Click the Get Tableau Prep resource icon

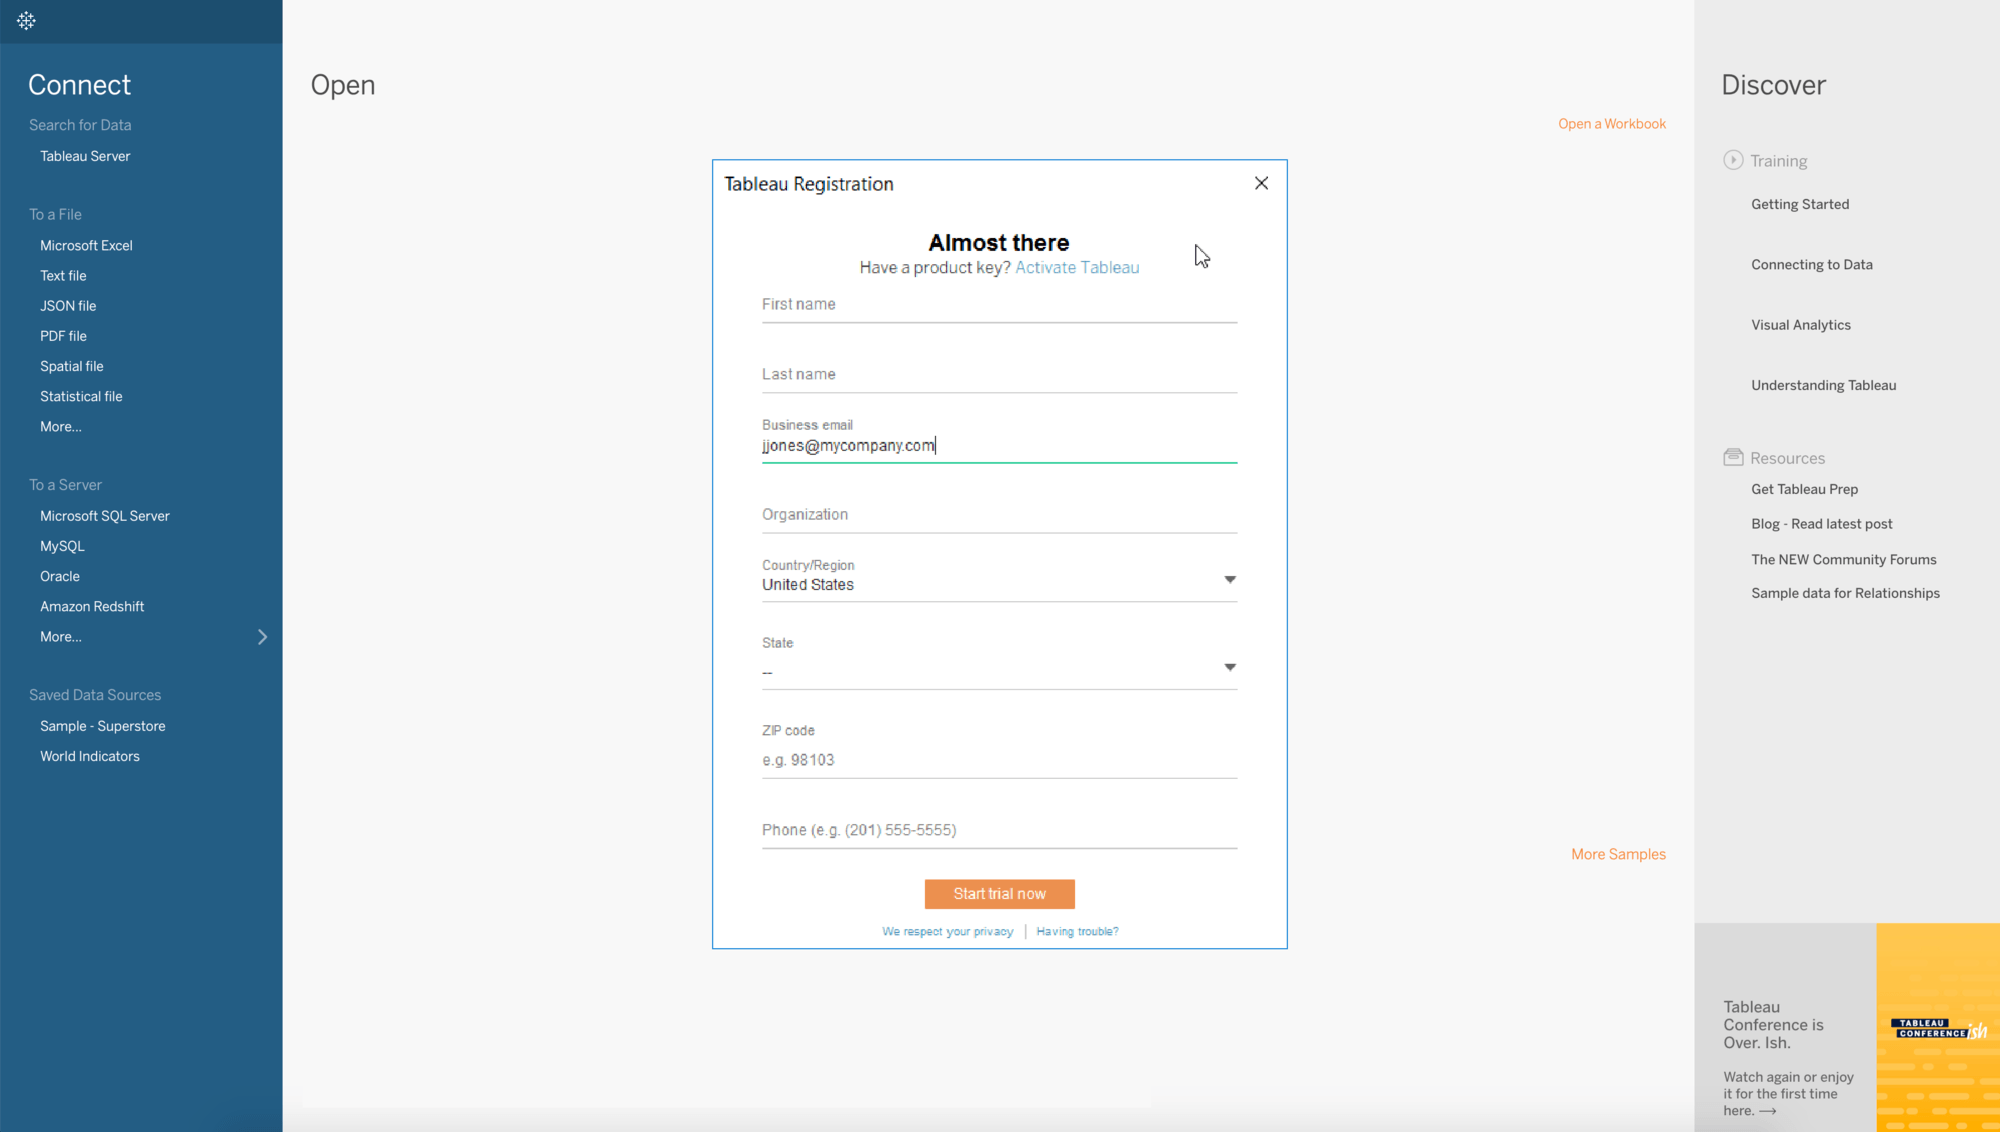click(x=1806, y=488)
